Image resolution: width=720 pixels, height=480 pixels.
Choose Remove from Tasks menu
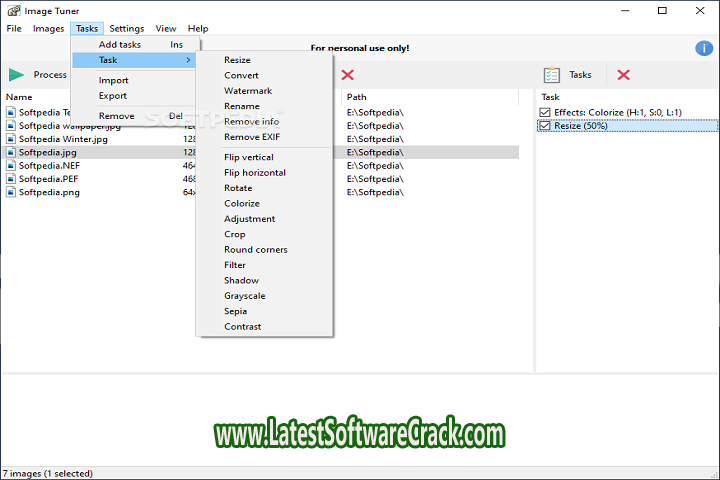135,116
